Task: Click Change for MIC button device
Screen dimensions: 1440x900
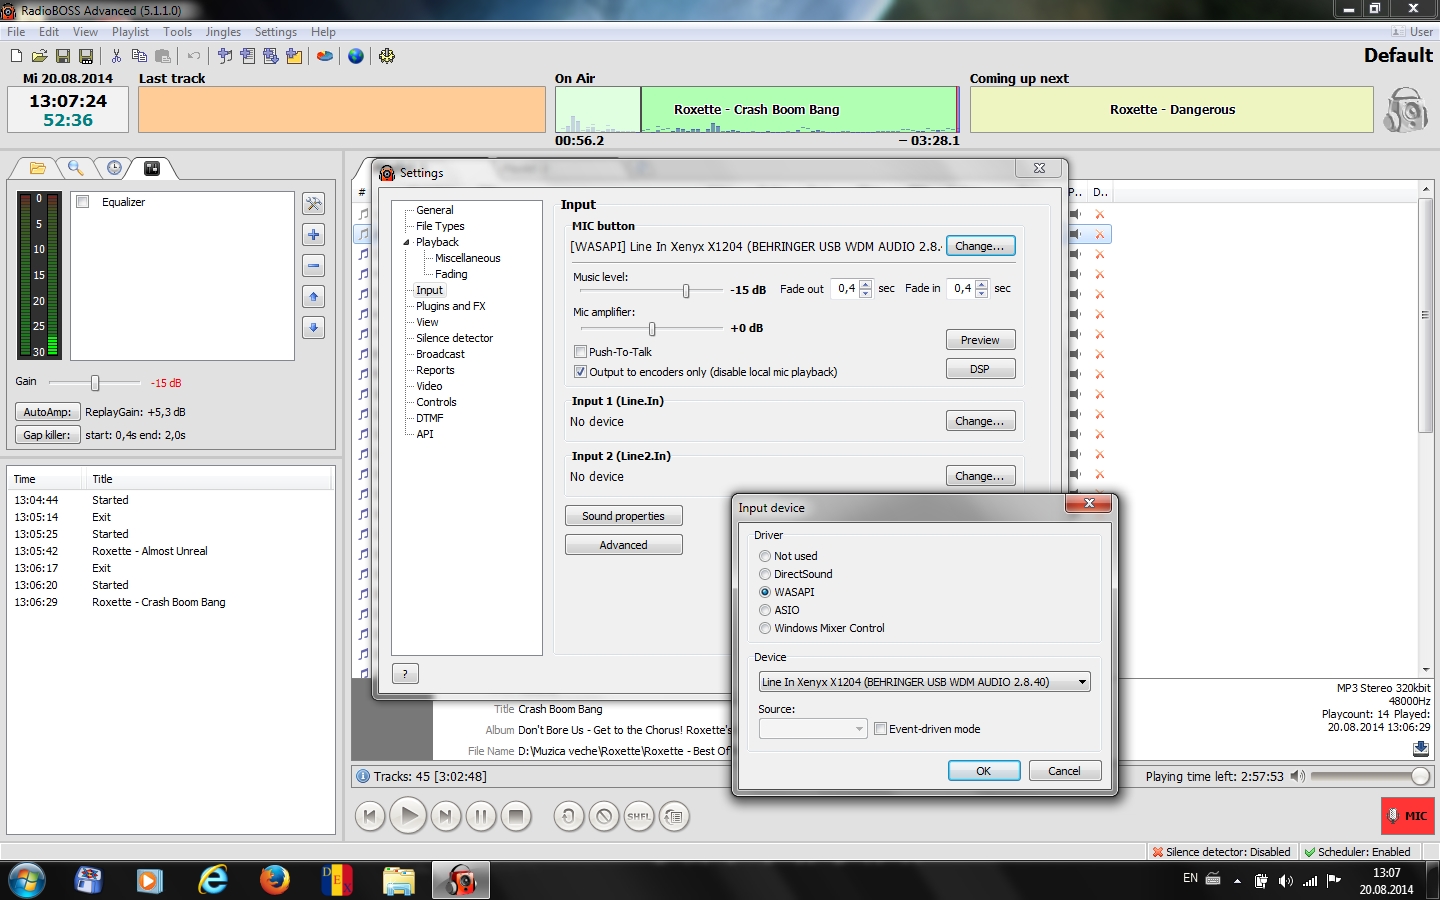Action: 980,246
